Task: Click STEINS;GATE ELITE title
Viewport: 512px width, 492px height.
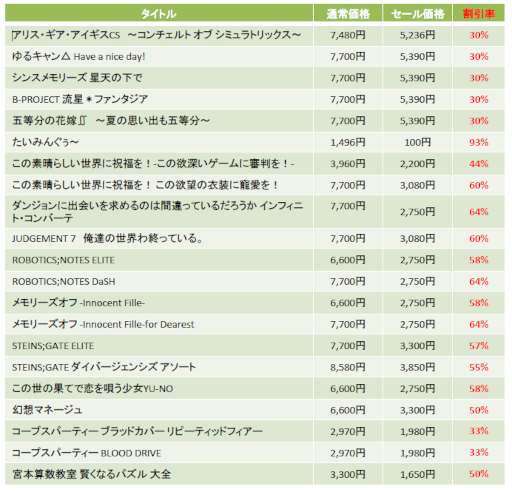Action: (53, 346)
